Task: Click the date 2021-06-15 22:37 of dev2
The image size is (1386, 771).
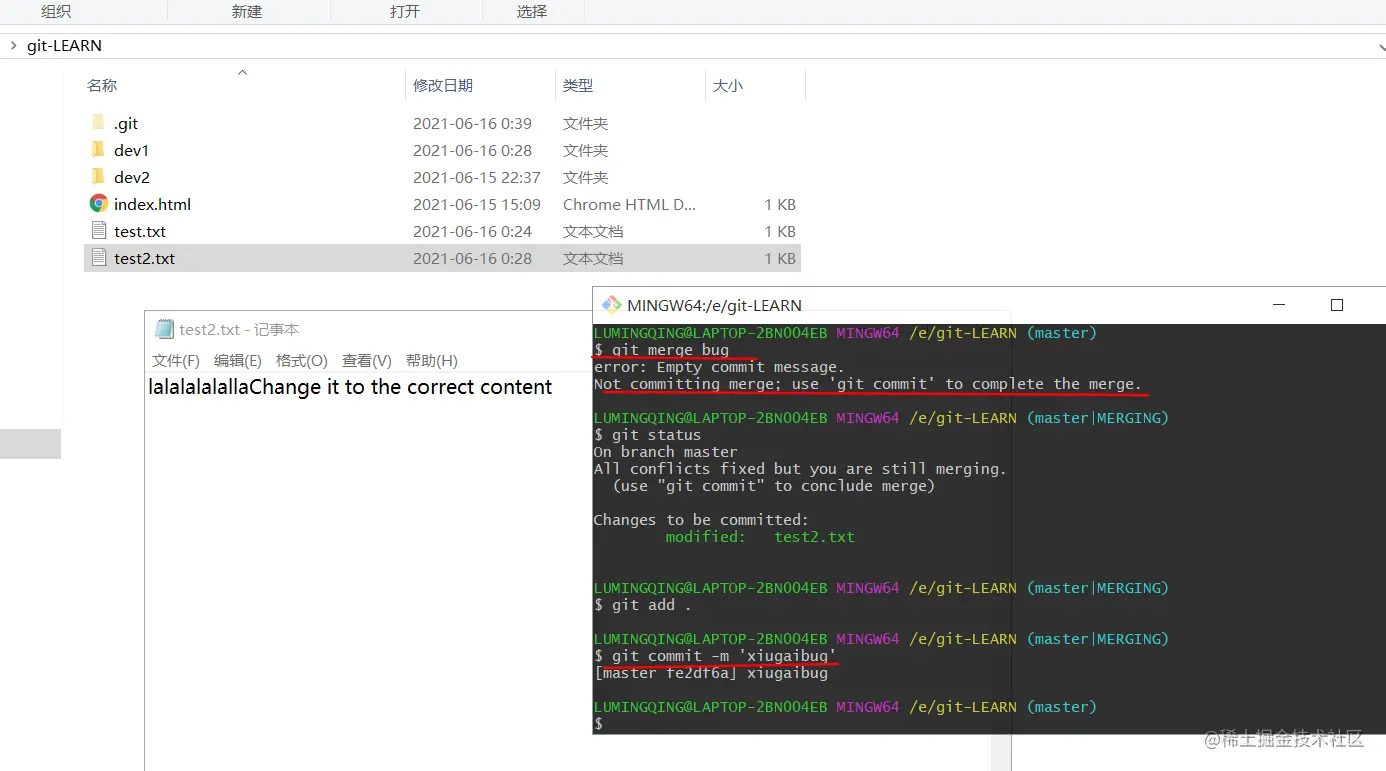Action: (x=477, y=178)
